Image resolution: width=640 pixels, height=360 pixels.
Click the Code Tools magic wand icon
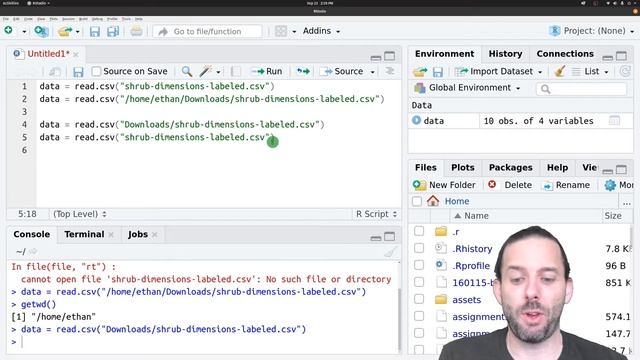(x=205, y=71)
